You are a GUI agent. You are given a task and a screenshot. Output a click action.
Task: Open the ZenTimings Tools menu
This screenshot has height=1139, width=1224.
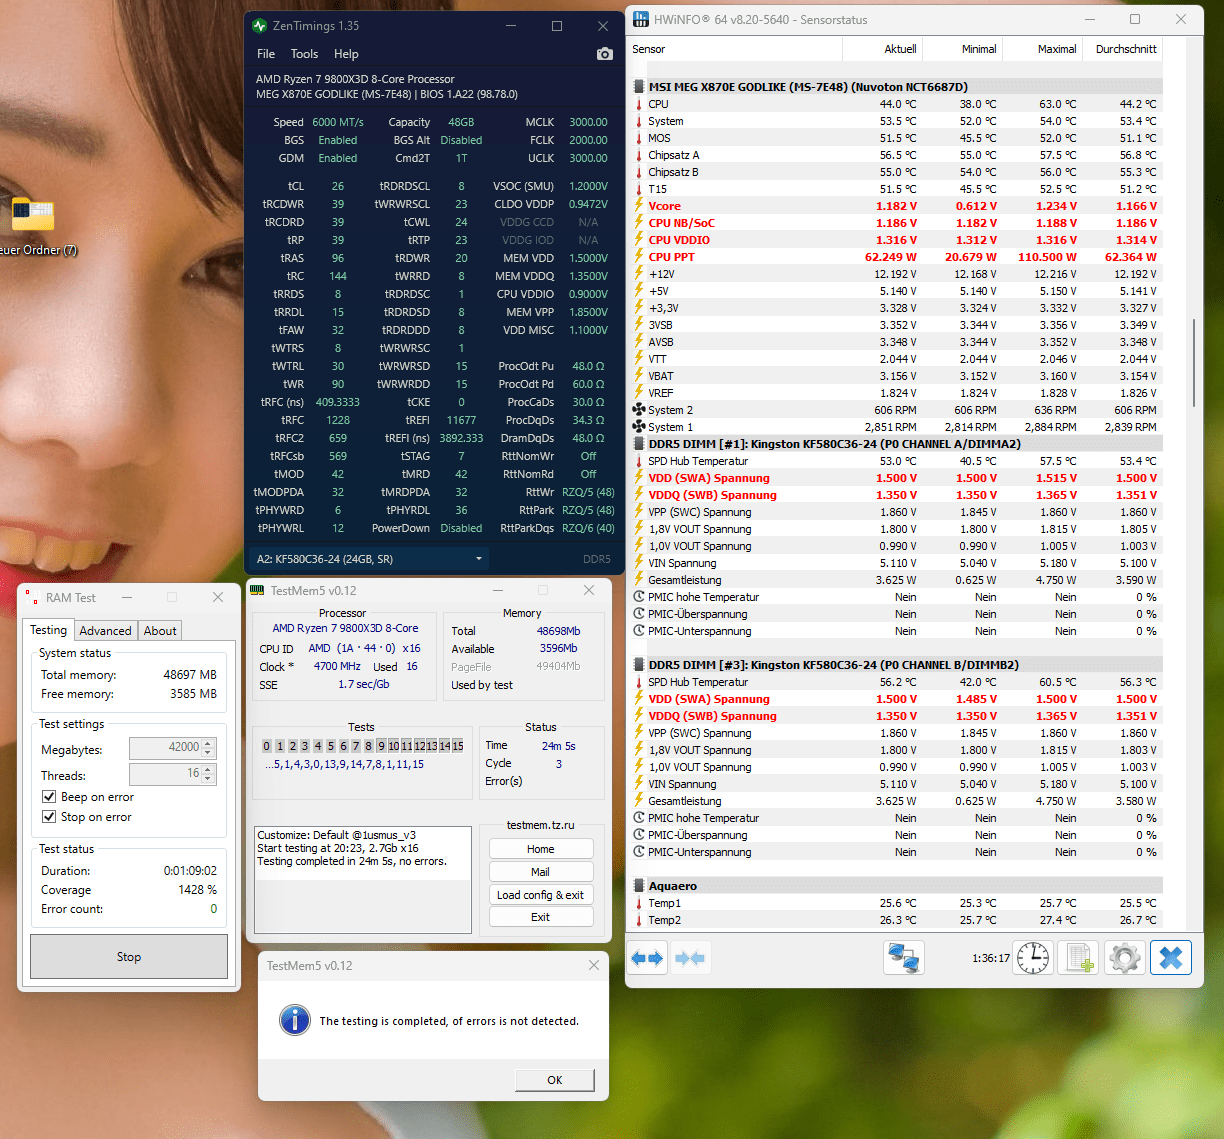pos(304,54)
